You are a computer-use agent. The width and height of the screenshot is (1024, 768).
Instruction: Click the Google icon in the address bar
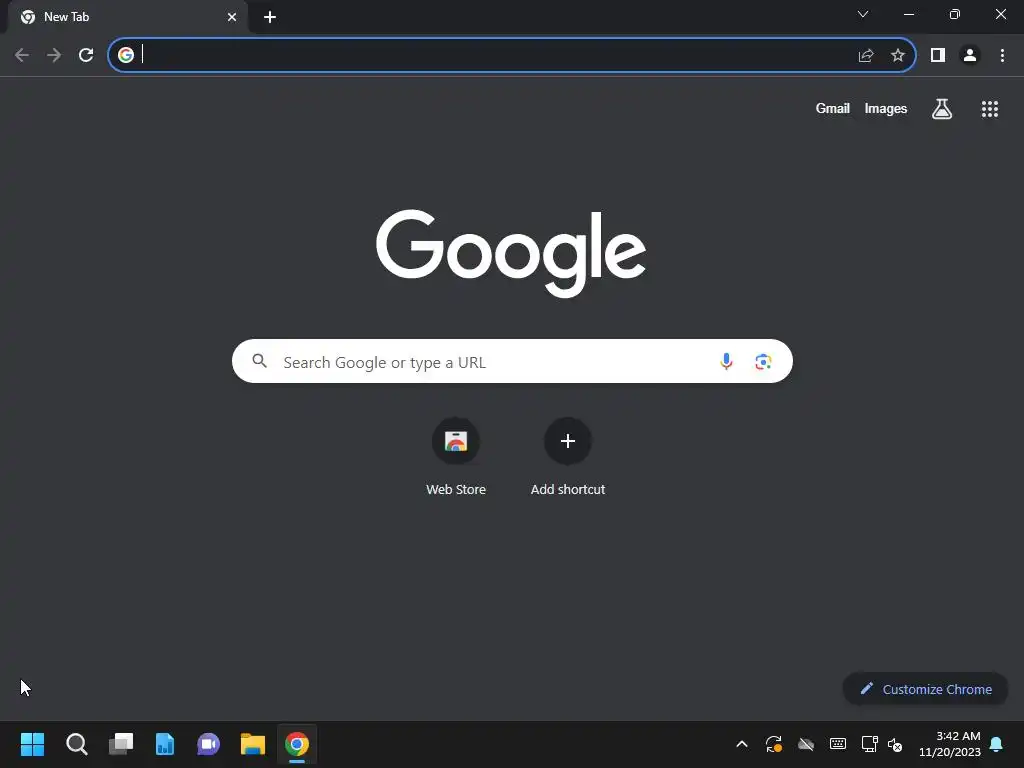[x=126, y=55]
